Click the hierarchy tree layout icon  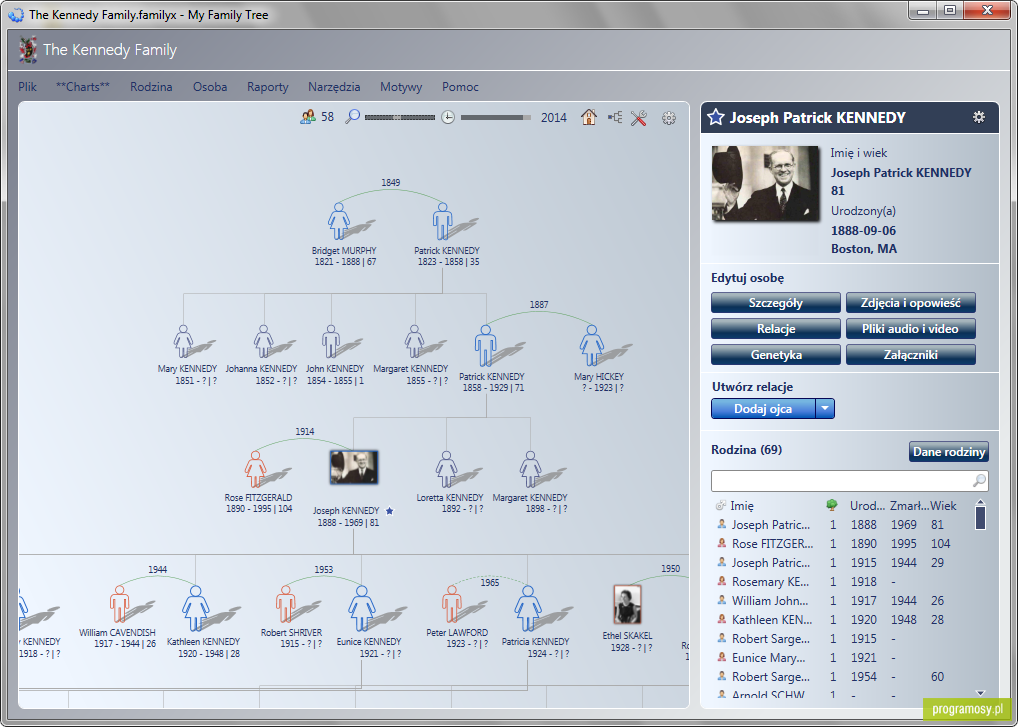(615, 117)
